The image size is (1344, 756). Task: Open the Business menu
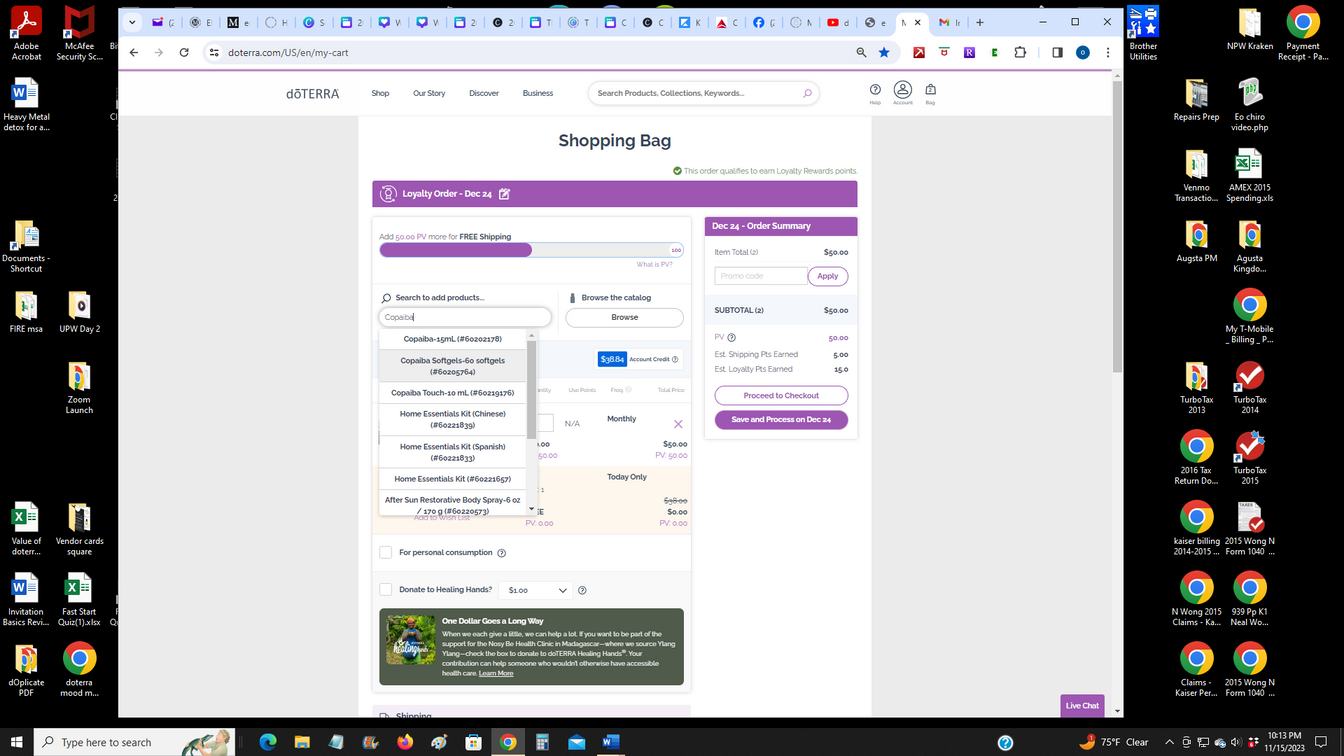(538, 93)
